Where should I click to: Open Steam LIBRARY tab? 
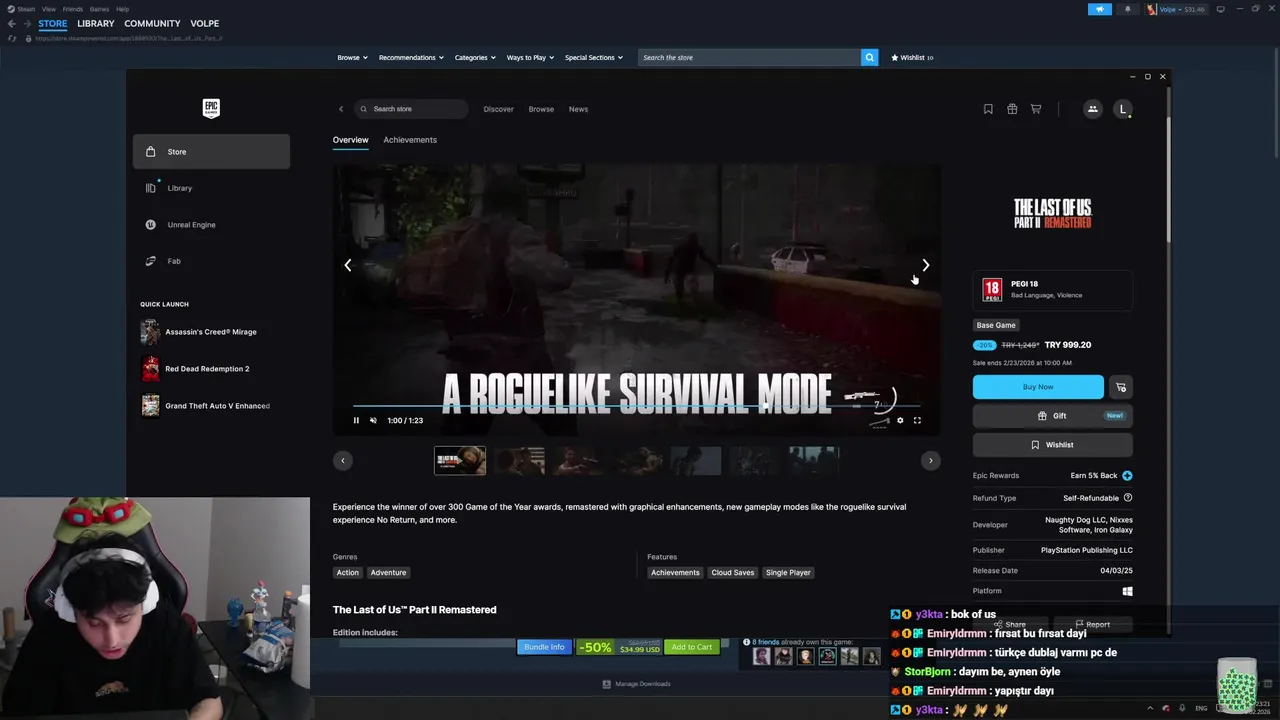coord(96,23)
